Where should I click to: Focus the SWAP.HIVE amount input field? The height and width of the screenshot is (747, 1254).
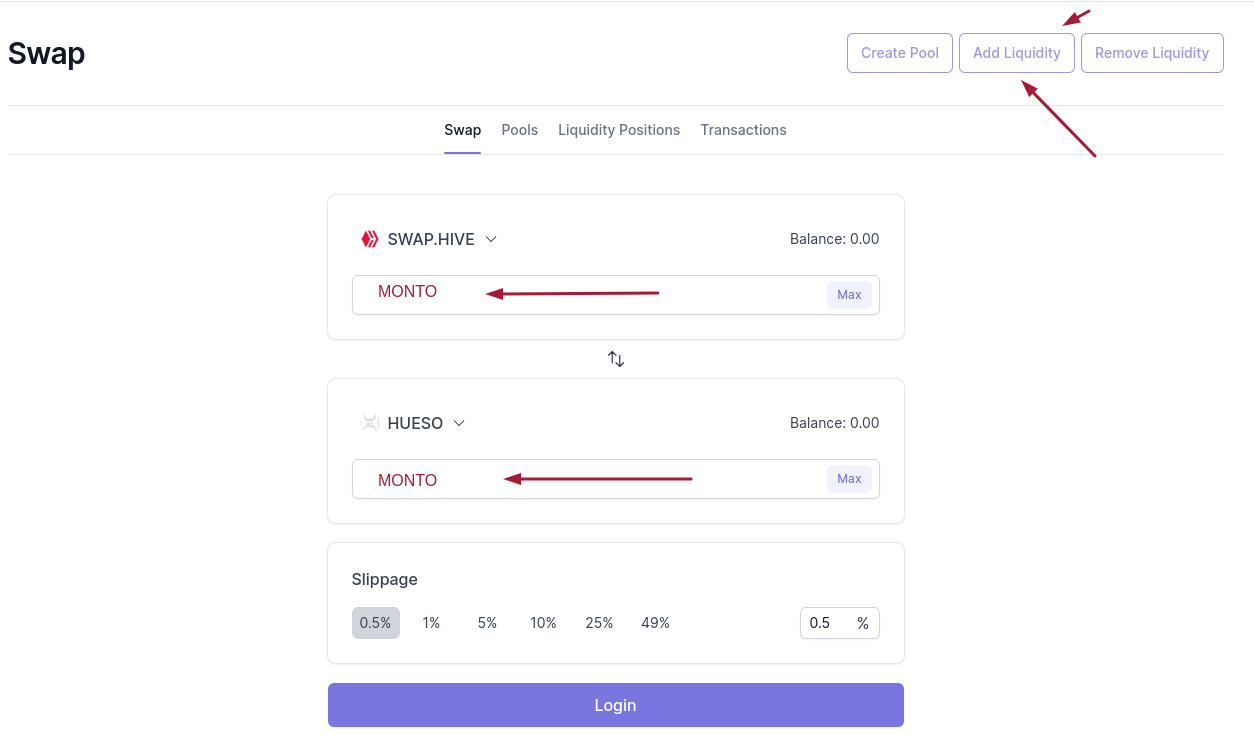coord(616,295)
